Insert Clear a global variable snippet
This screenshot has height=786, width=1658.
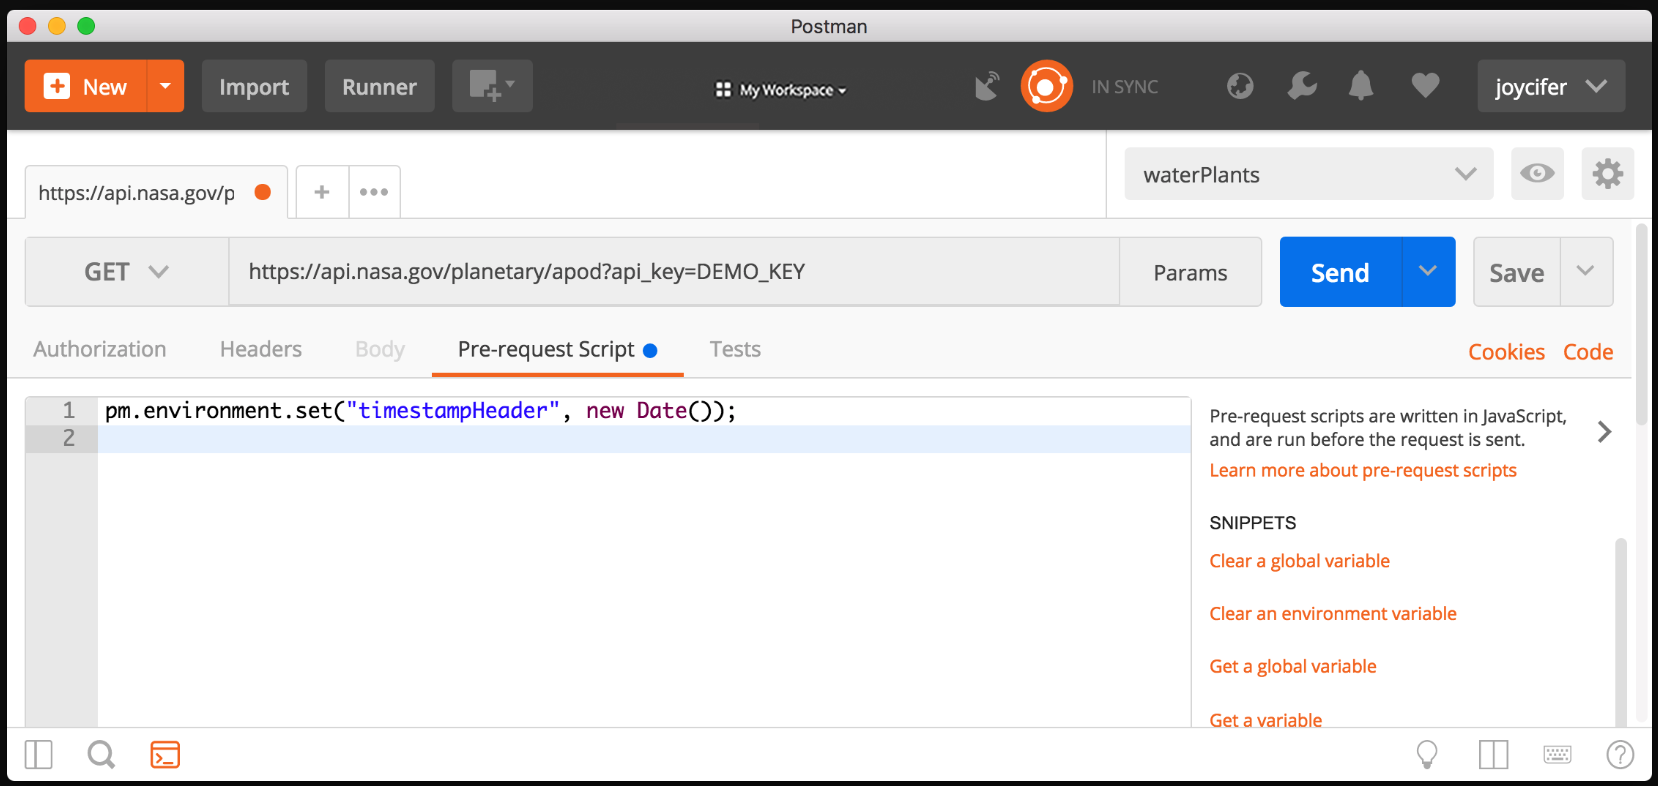[x=1299, y=561]
